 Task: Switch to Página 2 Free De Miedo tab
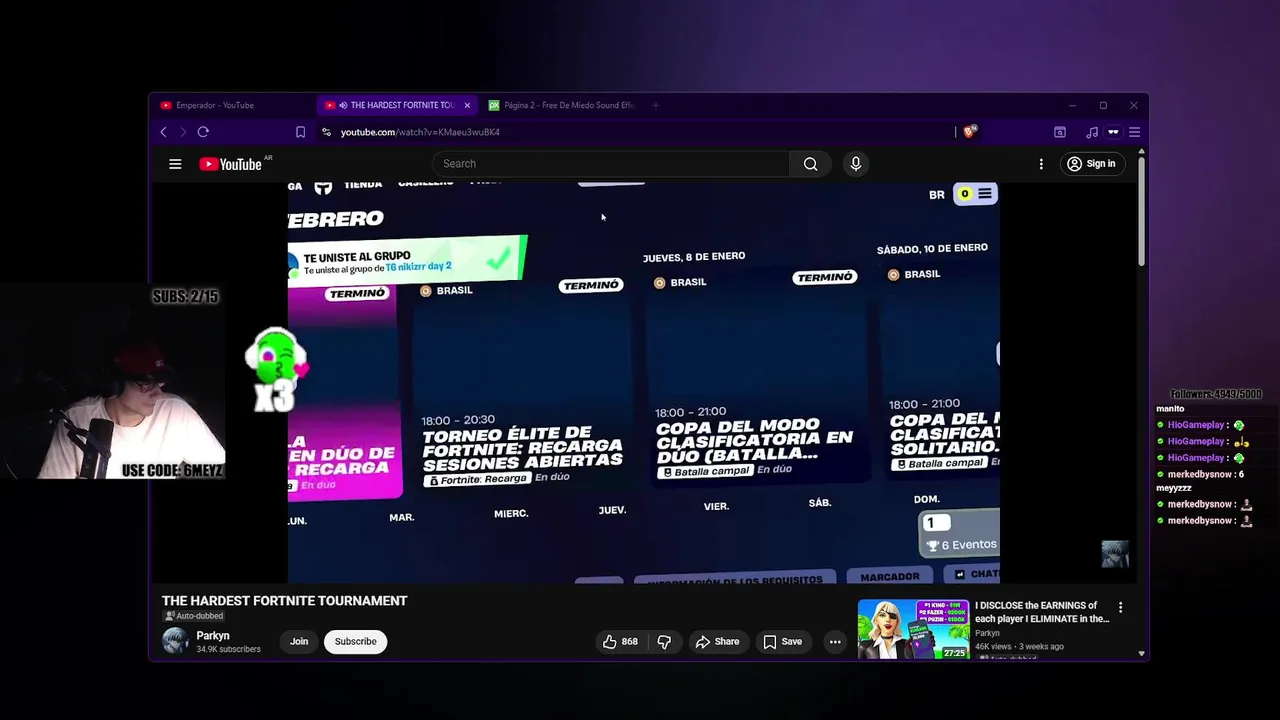click(562, 105)
